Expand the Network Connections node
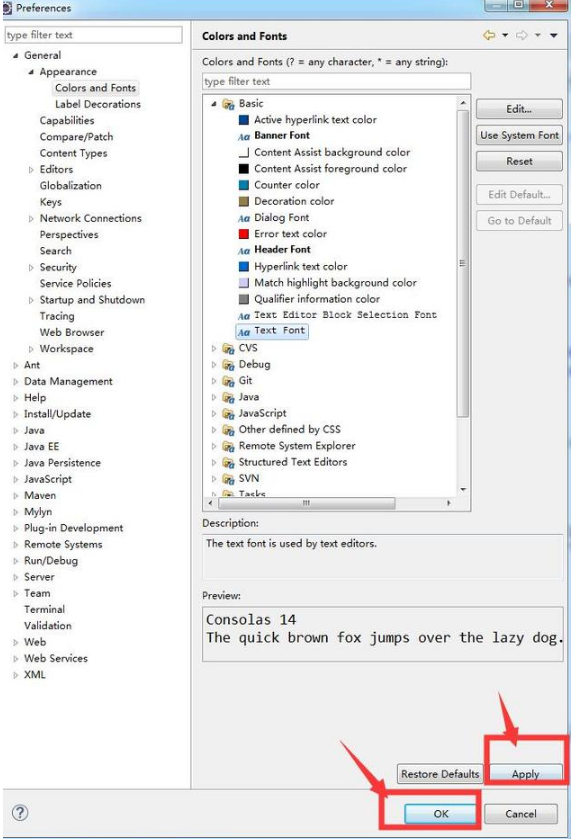The height and width of the screenshot is (839, 571). click(x=31, y=218)
